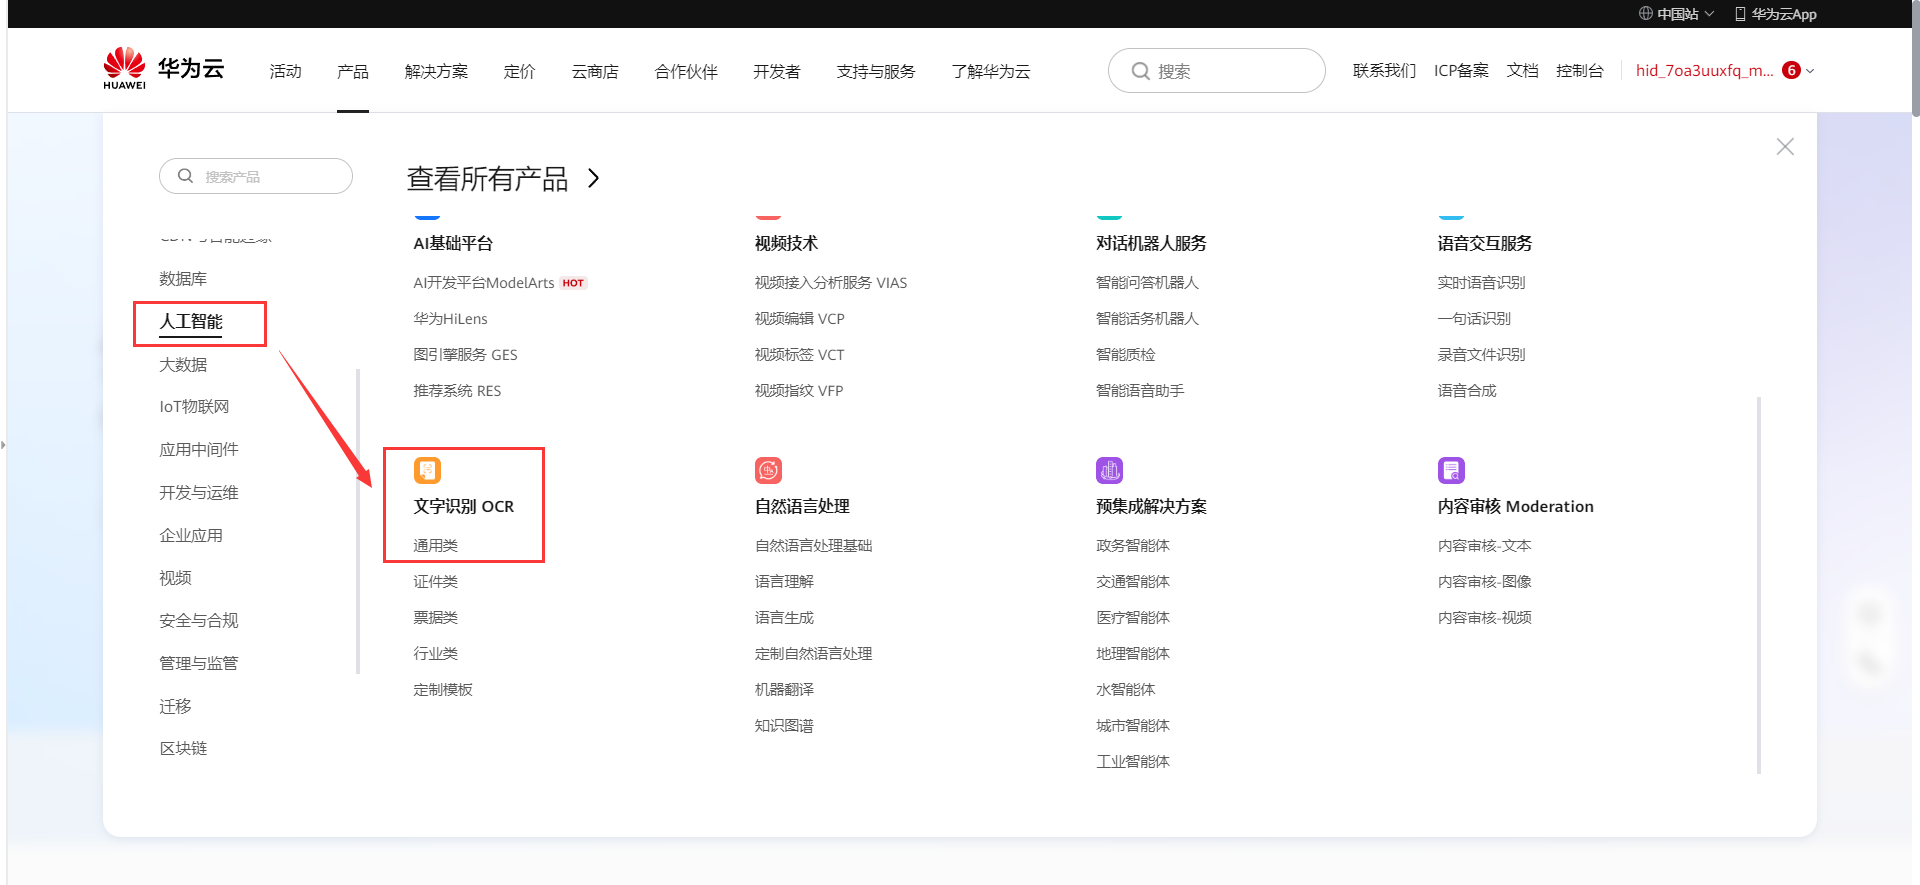Open the 云商店 menu

tap(595, 71)
